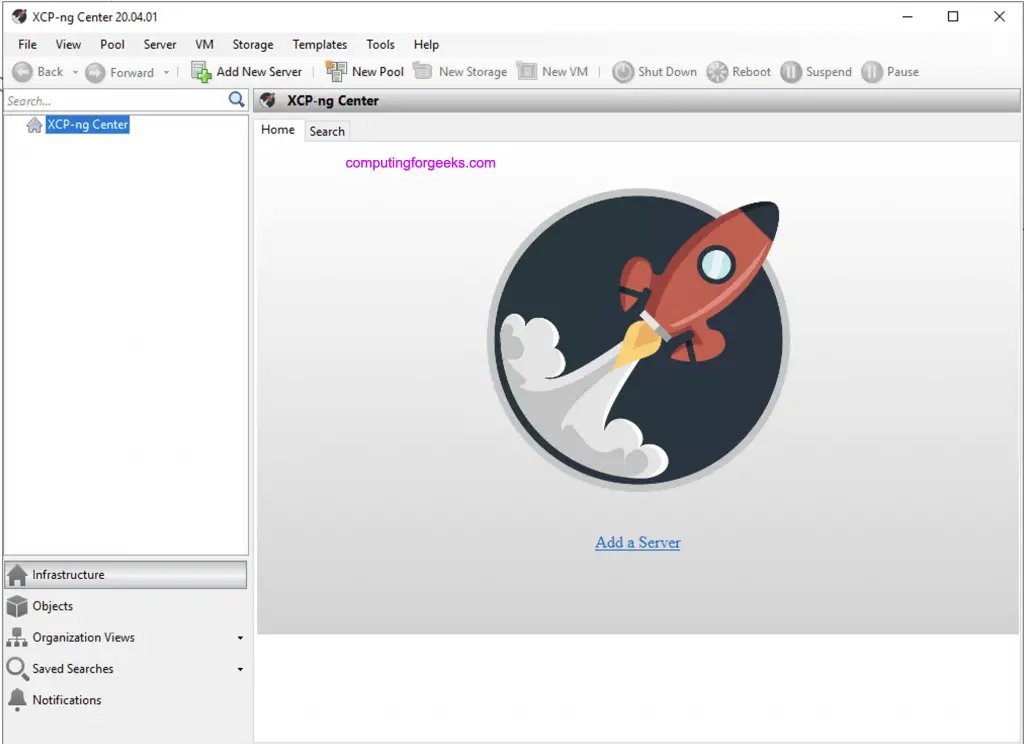Viewport: 1024px width, 744px height.
Task: Open the Back history dropdown arrow
Action: click(75, 73)
